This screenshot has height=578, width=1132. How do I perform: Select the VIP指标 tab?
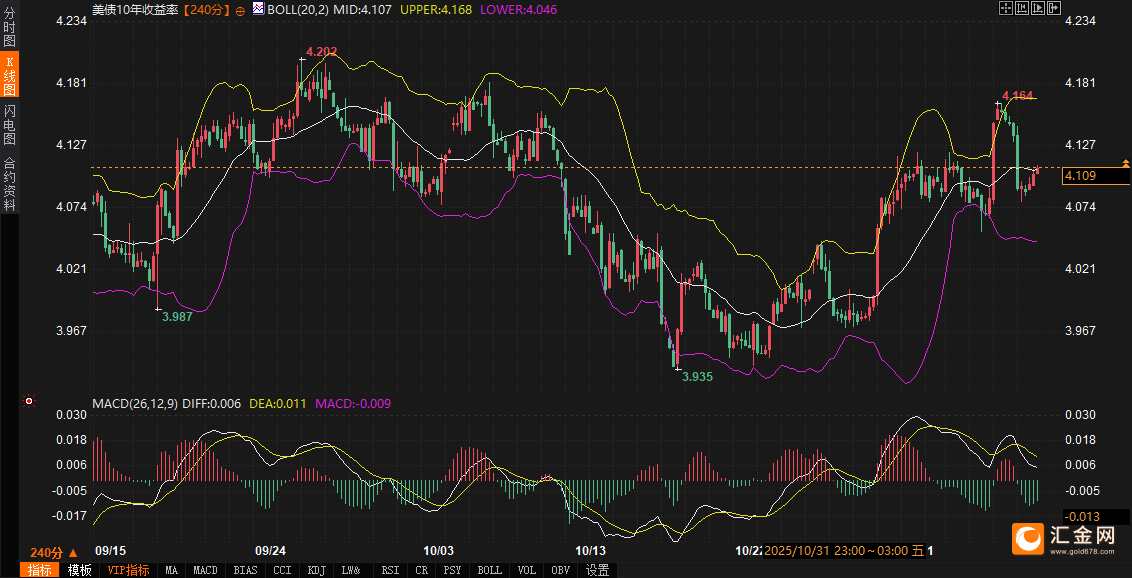point(128,570)
